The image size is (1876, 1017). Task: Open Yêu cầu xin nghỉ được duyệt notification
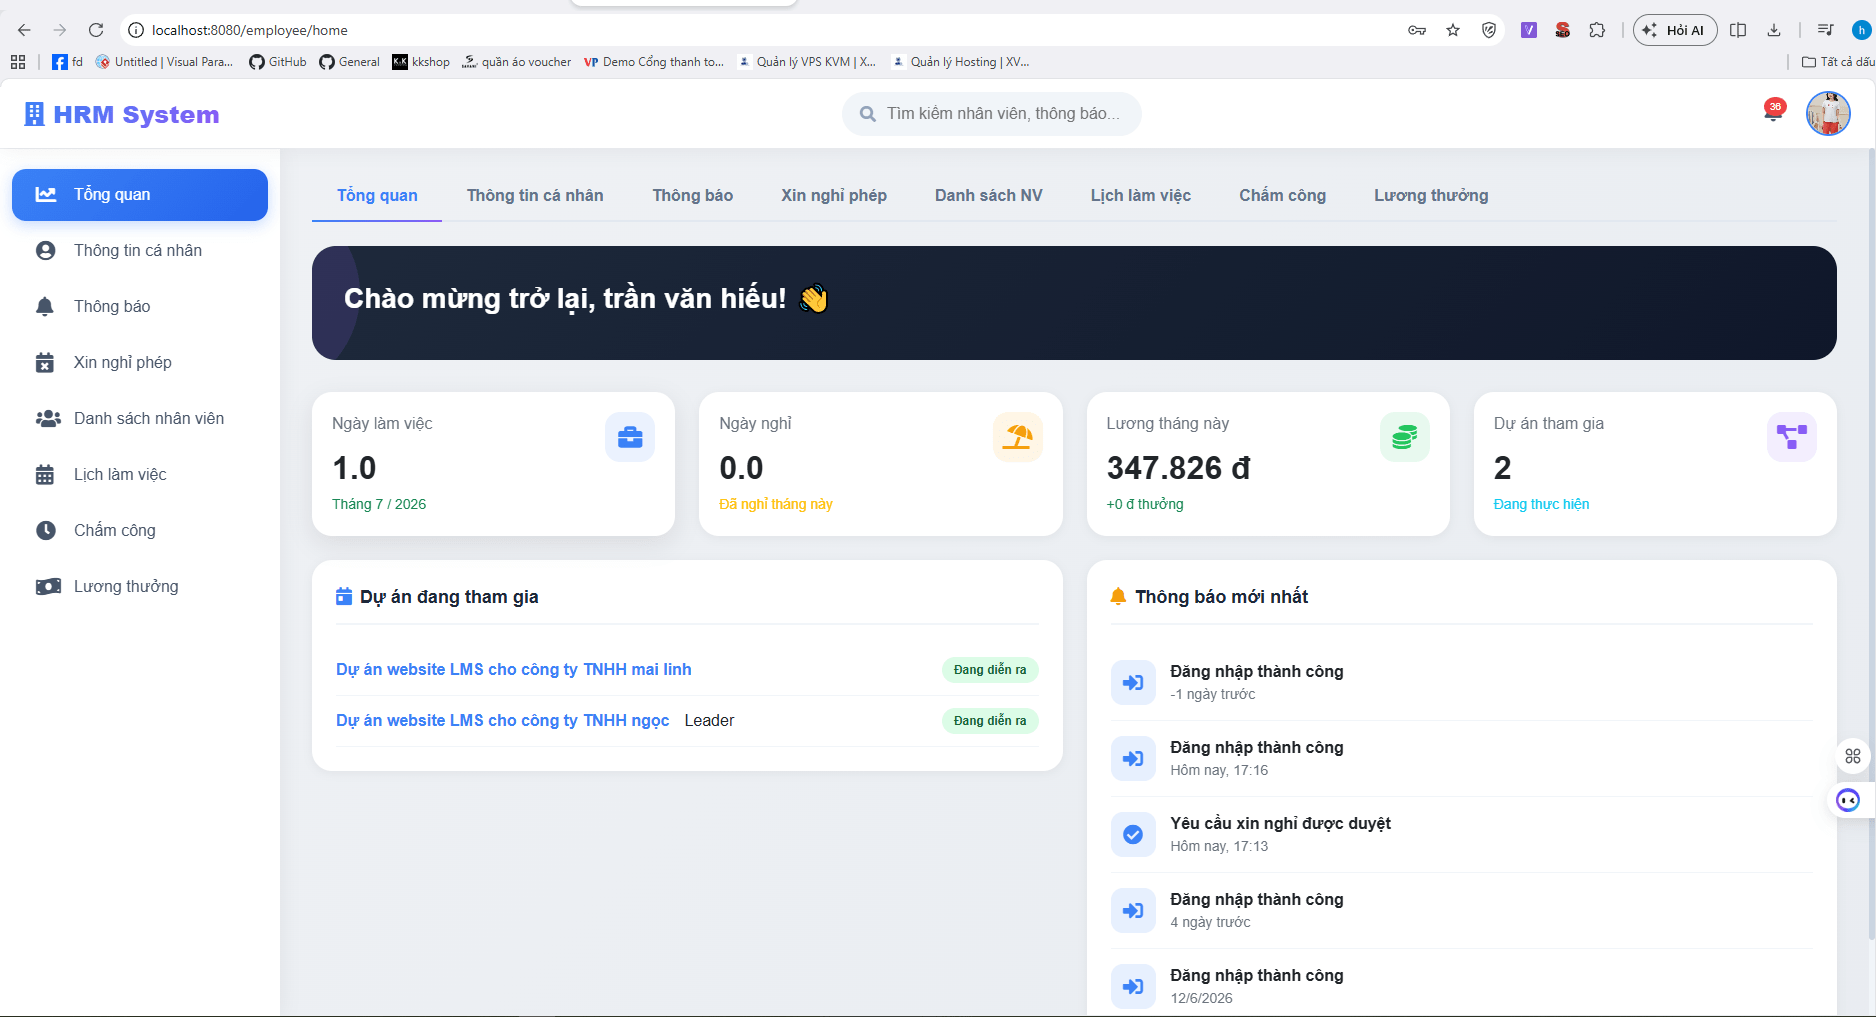[x=1461, y=835]
